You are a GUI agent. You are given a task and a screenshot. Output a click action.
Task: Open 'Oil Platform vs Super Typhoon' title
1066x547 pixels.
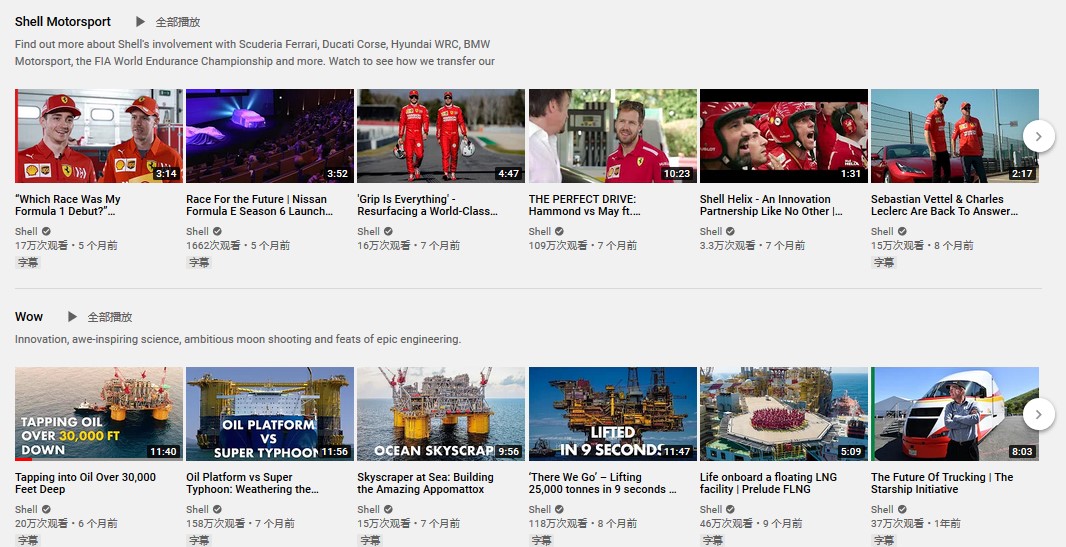point(252,483)
